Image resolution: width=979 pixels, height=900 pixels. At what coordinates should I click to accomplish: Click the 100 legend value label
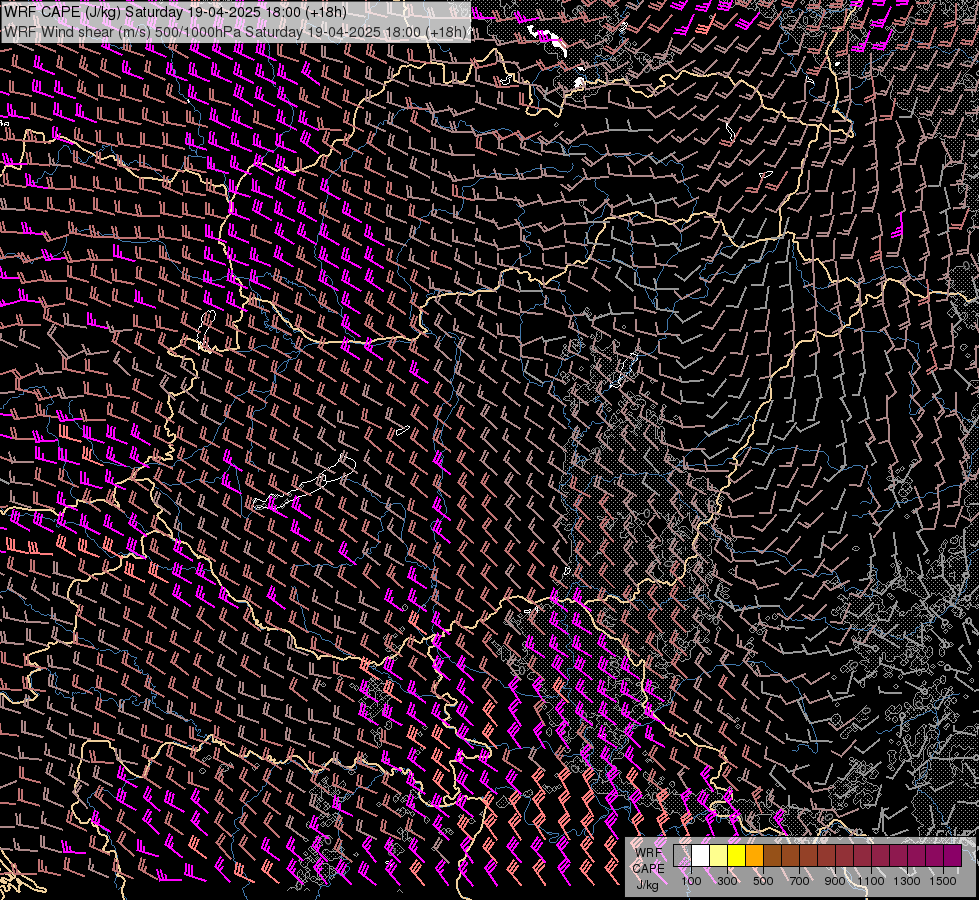[x=691, y=881]
